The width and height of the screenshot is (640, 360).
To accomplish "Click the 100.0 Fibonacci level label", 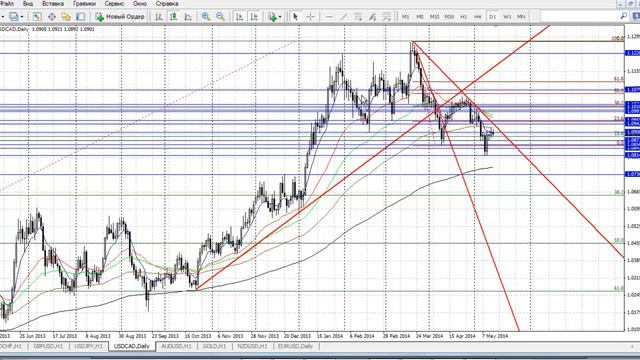I will point(618,38).
